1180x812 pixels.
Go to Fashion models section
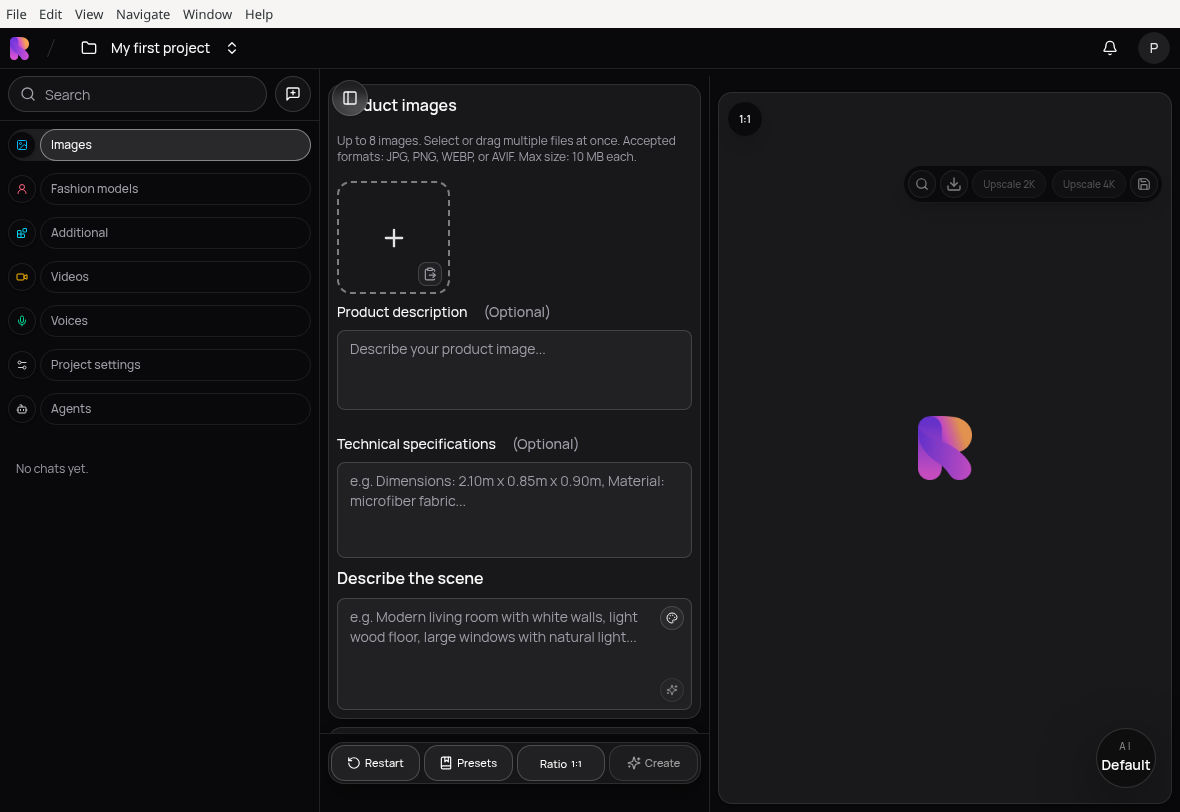tap(175, 189)
